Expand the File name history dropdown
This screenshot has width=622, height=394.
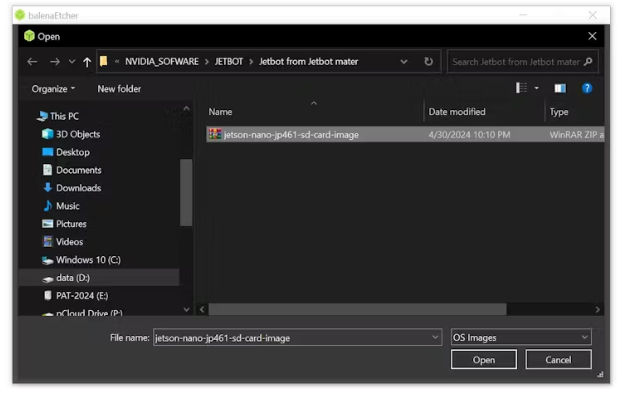coord(435,337)
